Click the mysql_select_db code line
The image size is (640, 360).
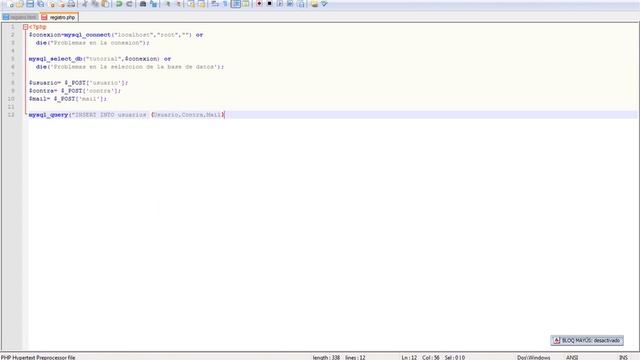(100, 59)
